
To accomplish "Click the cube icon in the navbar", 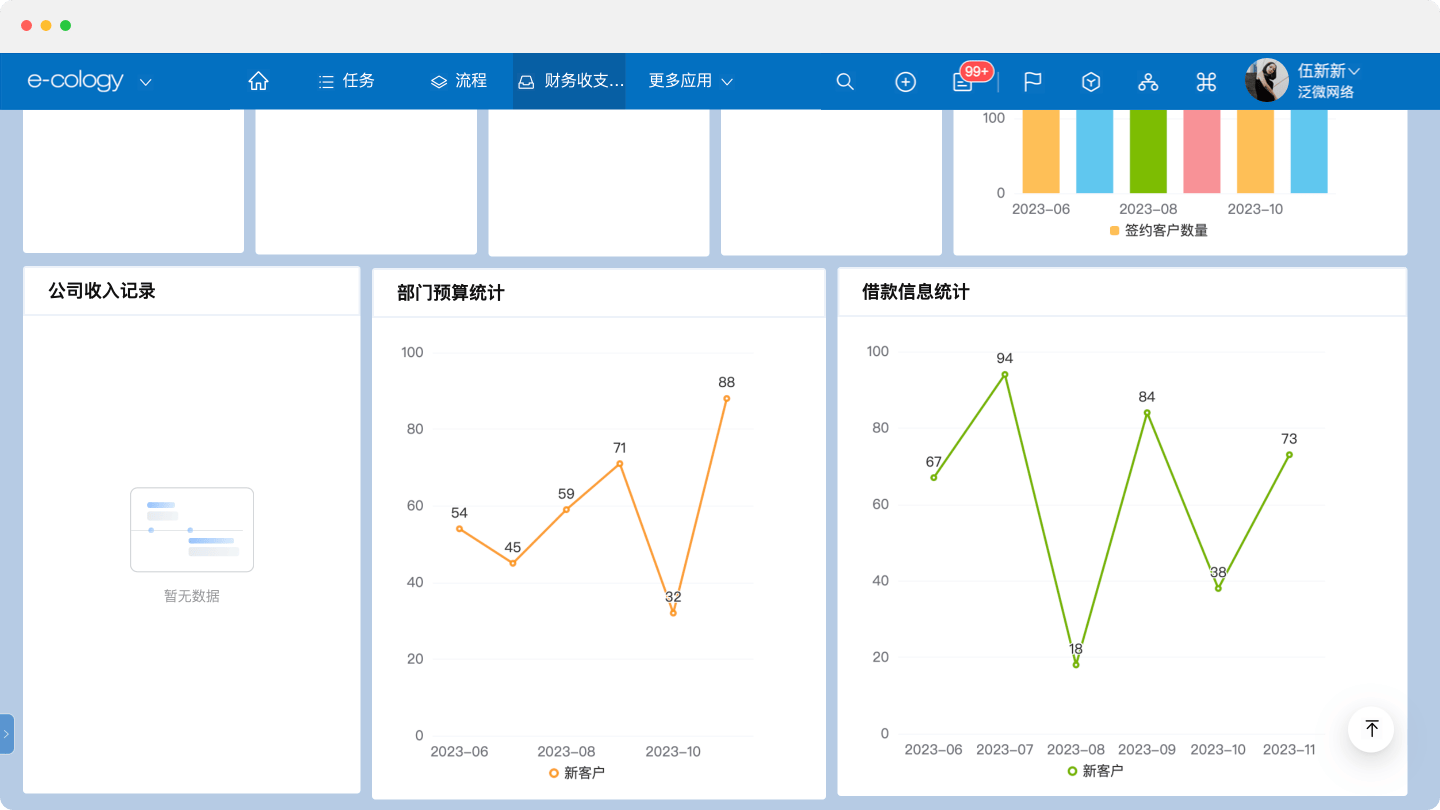I will pyautogui.click(x=1091, y=82).
